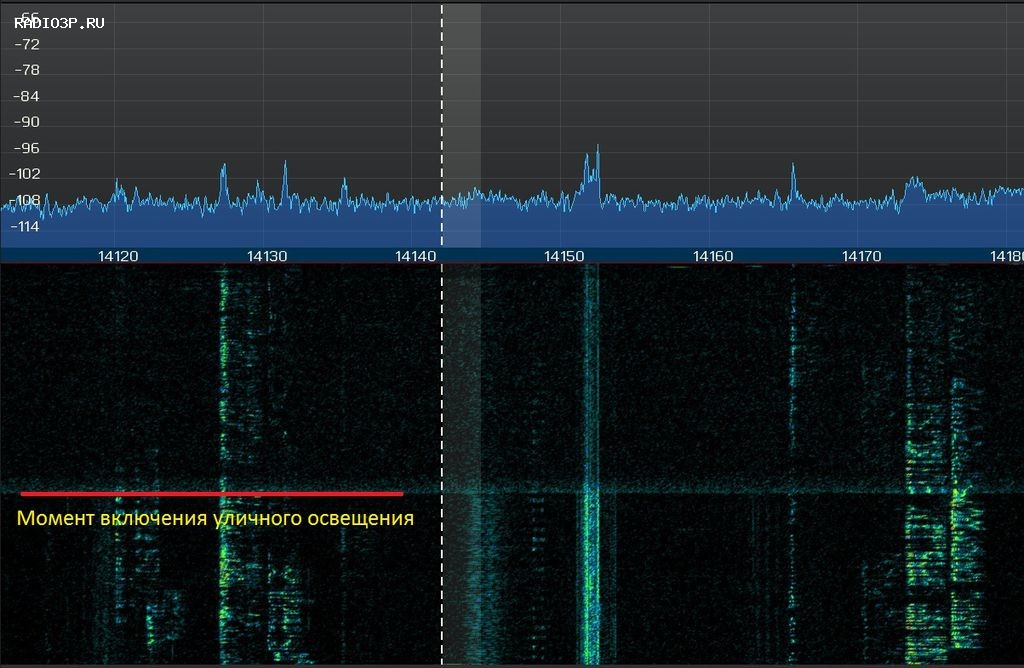Click the 14130 frequency axis label
Viewport: 1024px width, 668px height.
[x=267, y=256]
